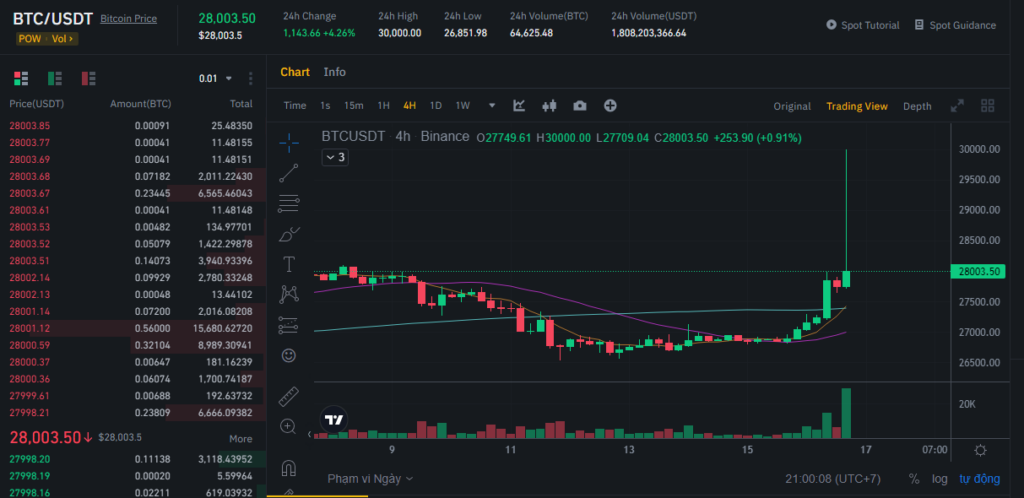Click the buy order price 27998.19
This screenshot has height=498, width=1024.
tap(29, 476)
